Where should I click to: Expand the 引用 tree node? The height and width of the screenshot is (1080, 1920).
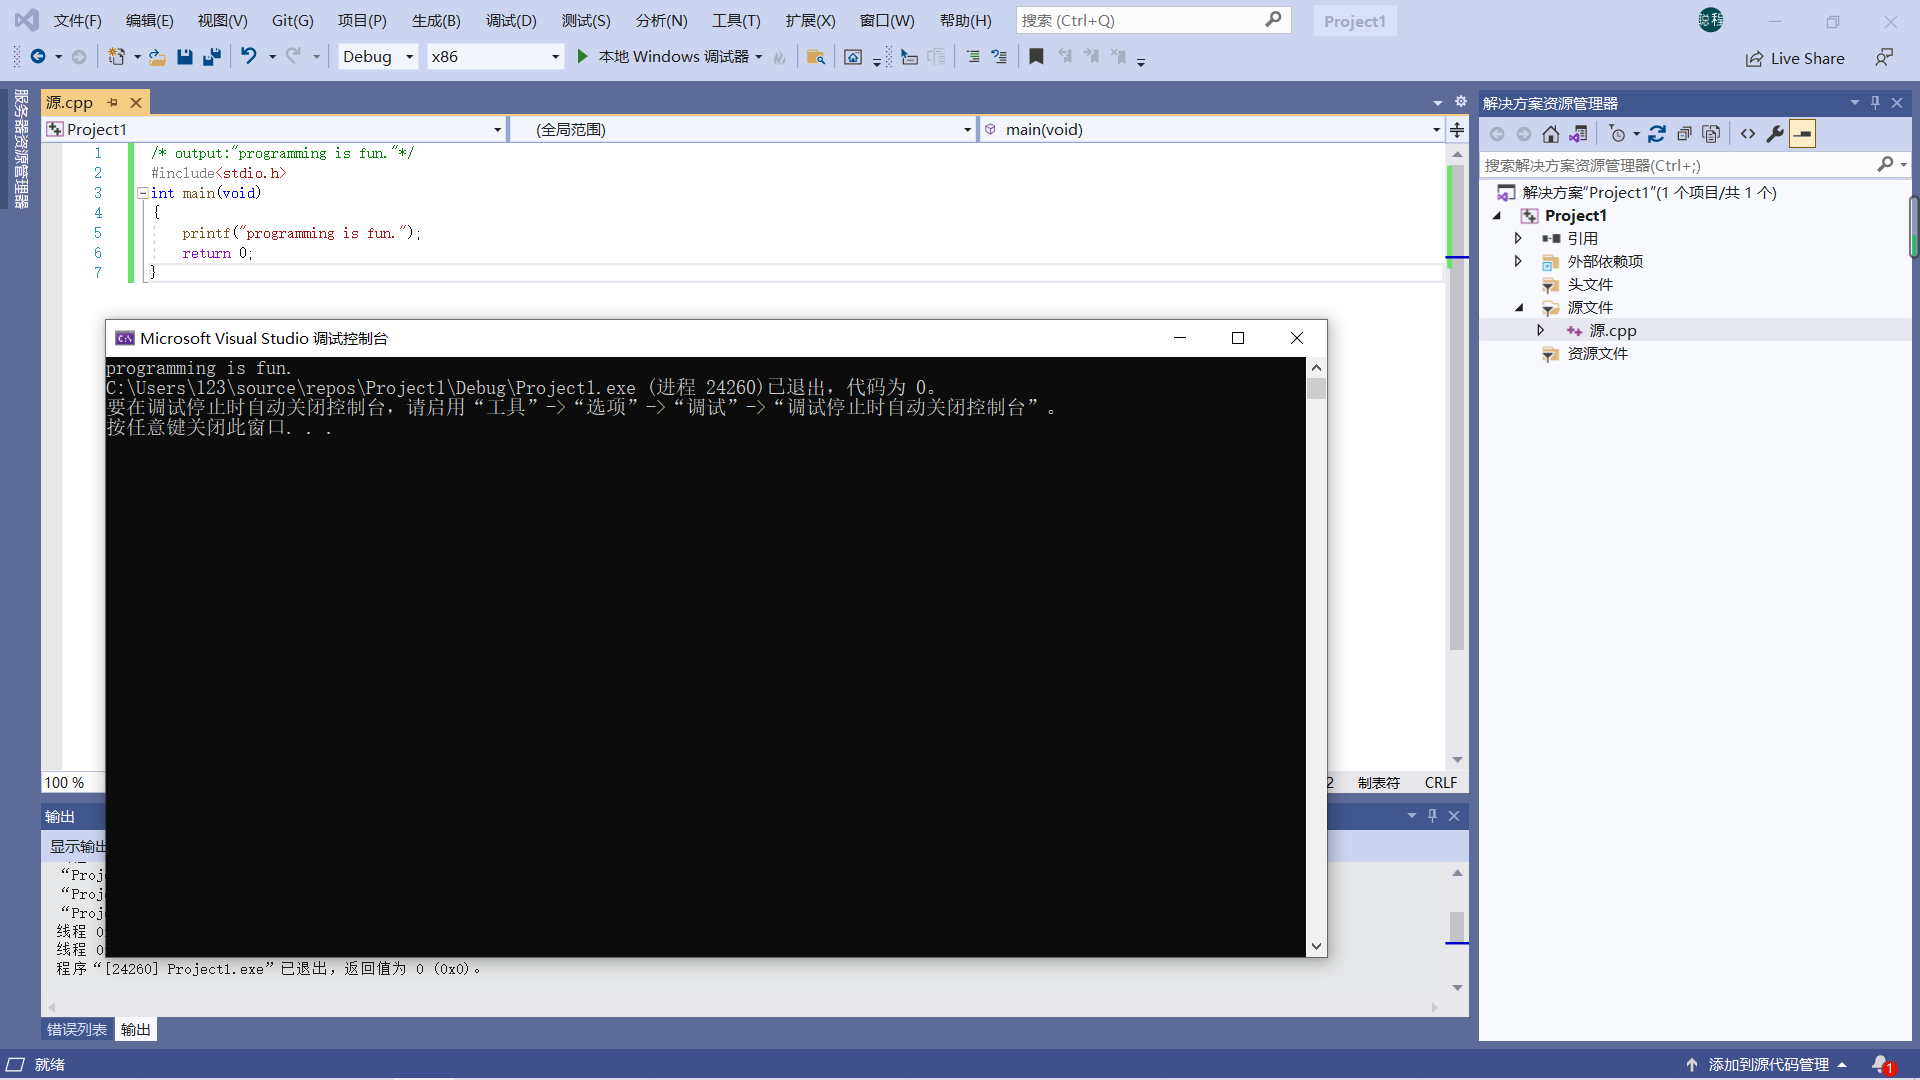tap(1518, 238)
